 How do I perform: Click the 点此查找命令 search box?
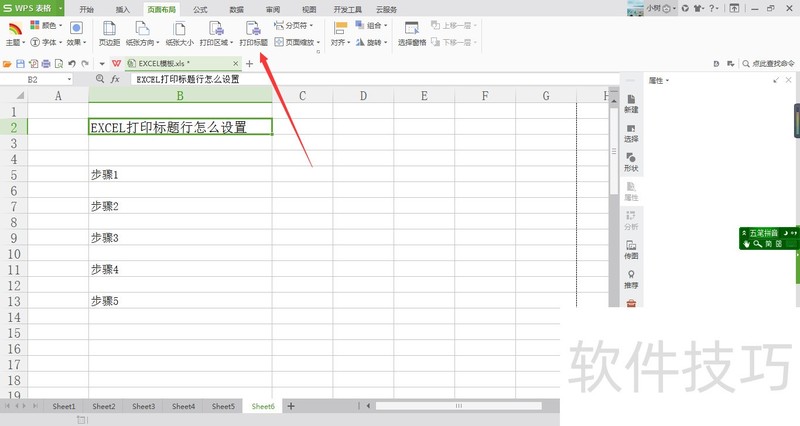(x=768, y=64)
